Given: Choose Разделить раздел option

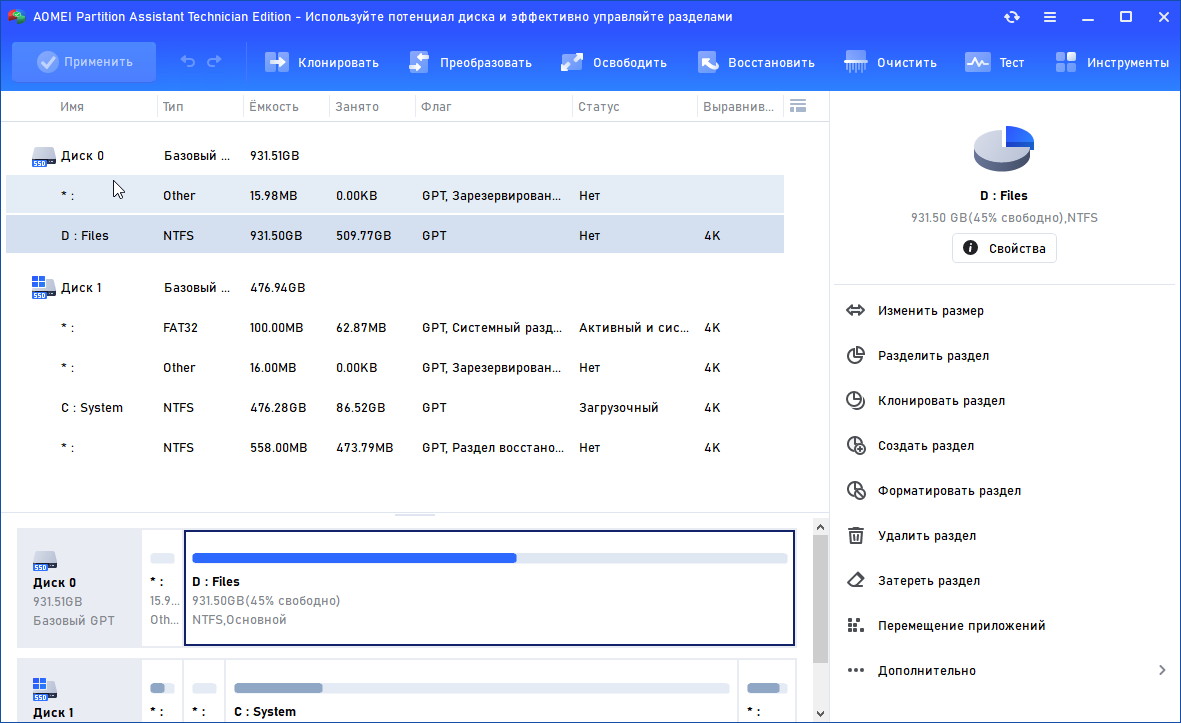Looking at the screenshot, I should (933, 355).
